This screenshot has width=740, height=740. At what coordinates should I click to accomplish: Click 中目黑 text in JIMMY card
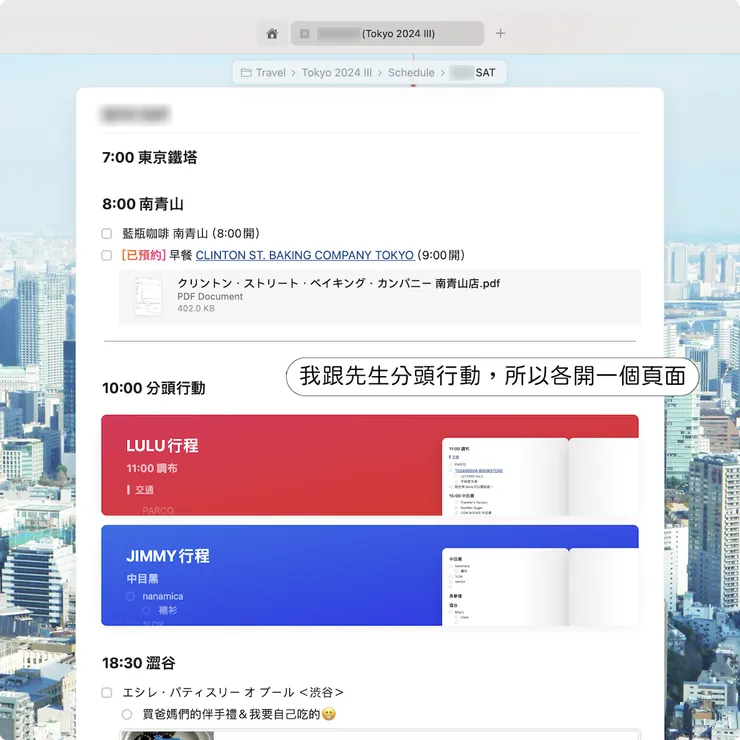143,579
